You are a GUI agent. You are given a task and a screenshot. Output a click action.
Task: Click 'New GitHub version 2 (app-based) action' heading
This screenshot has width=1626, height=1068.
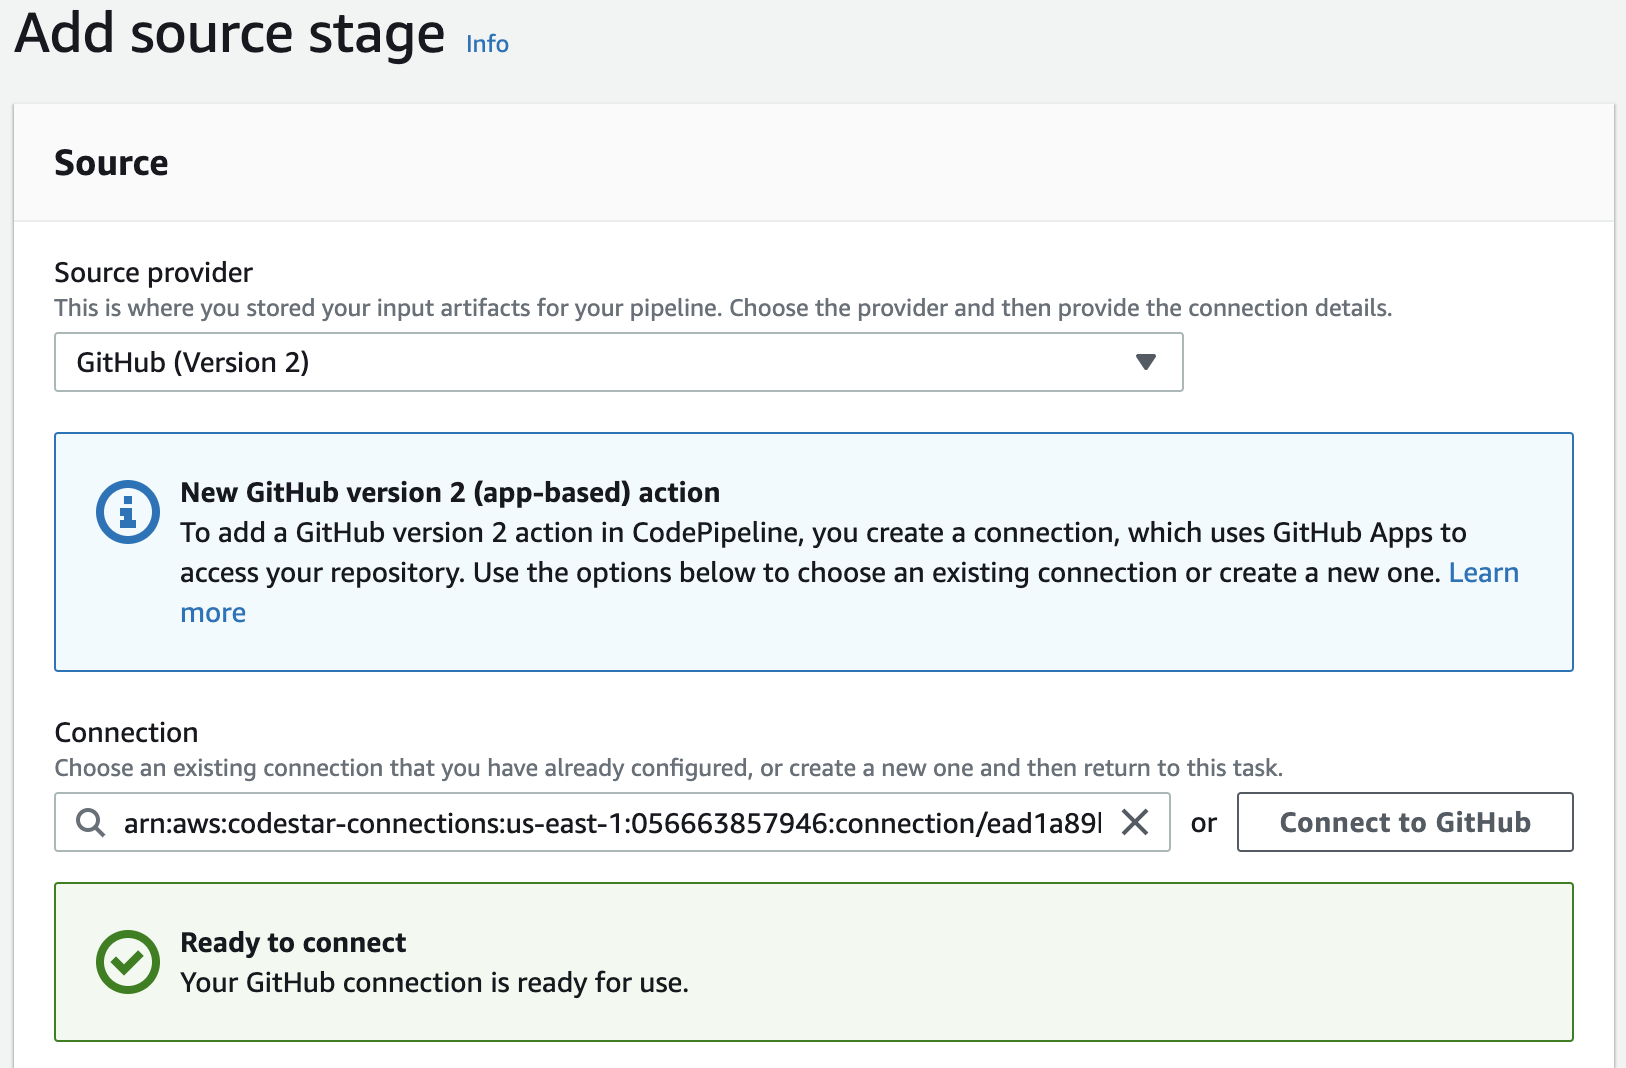click(x=450, y=492)
